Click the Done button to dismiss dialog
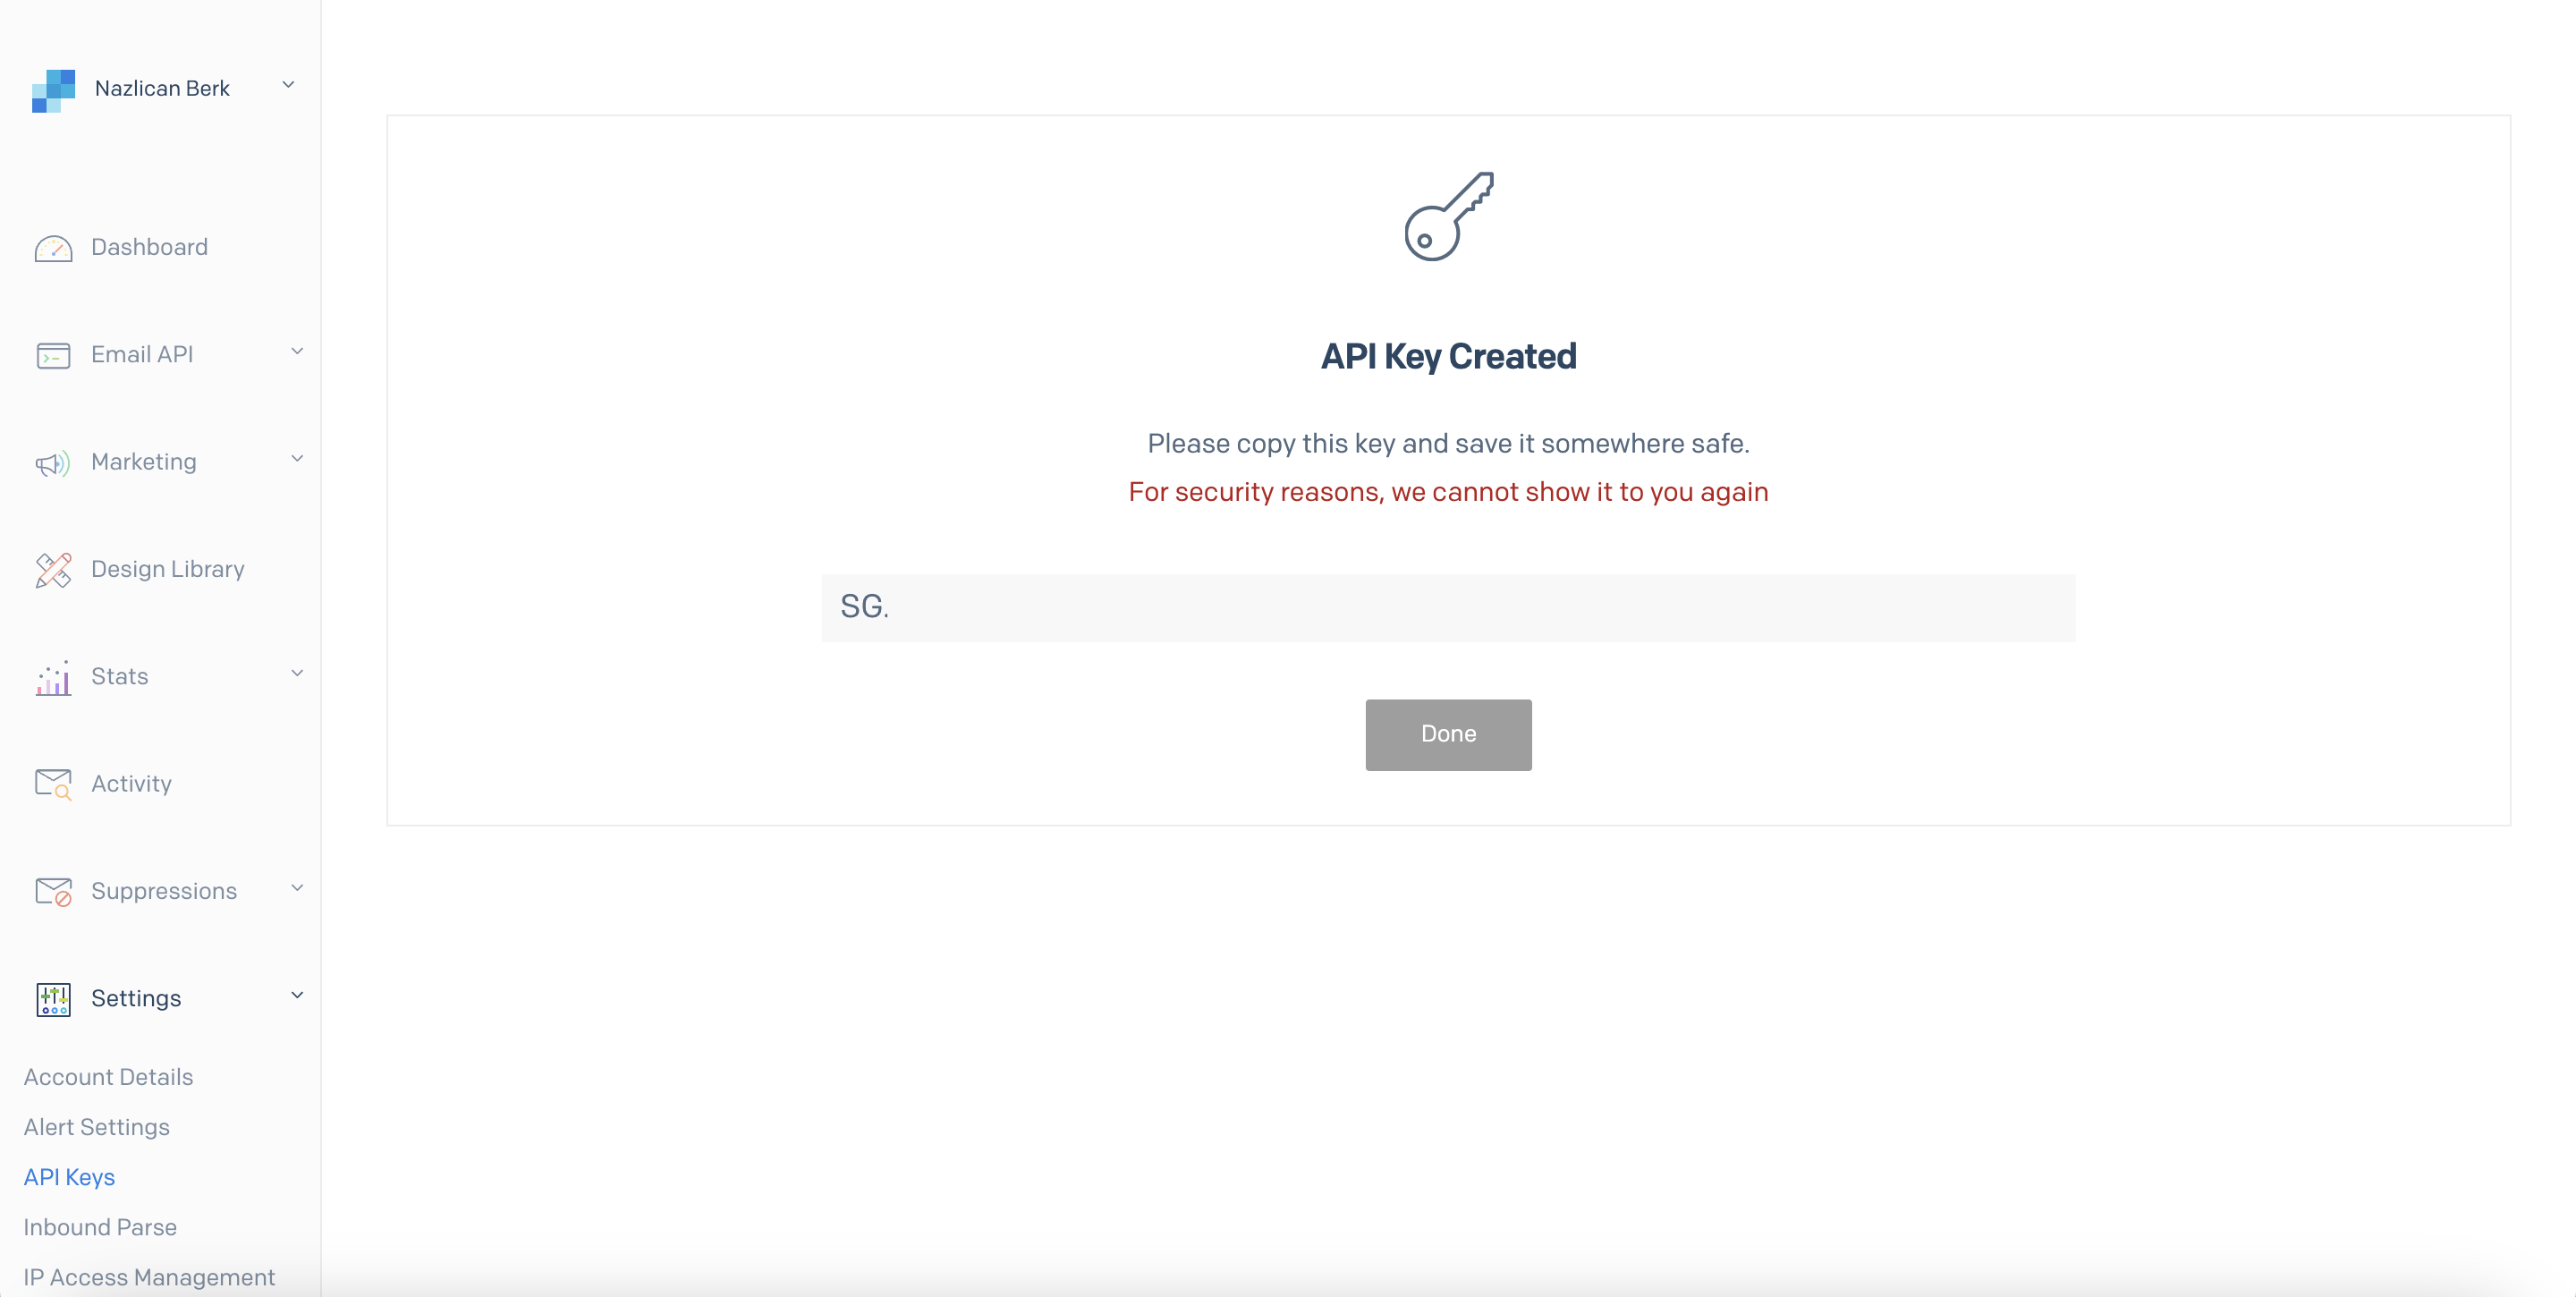Image resolution: width=2576 pixels, height=1297 pixels. pyautogui.click(x=1448, y=733)
